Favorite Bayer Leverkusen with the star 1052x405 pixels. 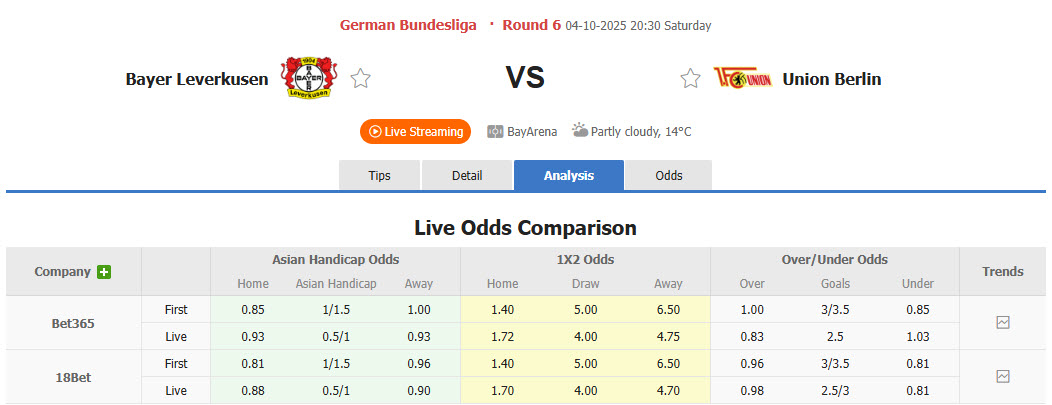click(361, 78)
